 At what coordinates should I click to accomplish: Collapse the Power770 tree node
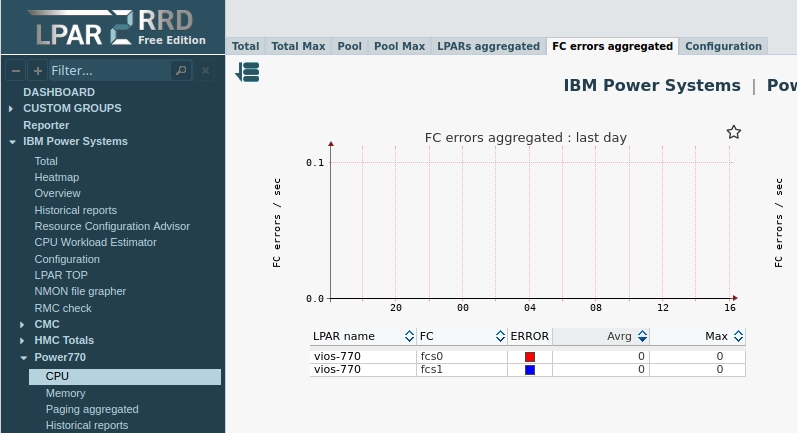(x=23, y=358)
